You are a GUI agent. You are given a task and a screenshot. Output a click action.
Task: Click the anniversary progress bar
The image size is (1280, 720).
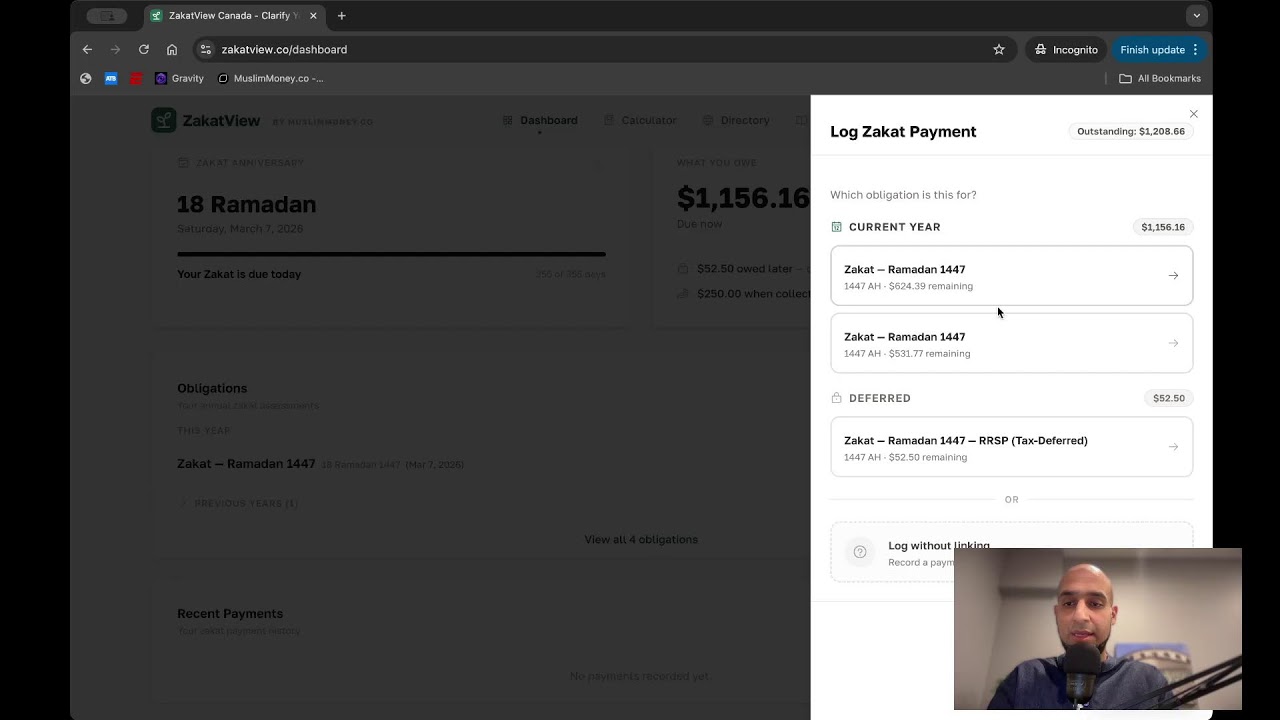[x=391, y=254]
